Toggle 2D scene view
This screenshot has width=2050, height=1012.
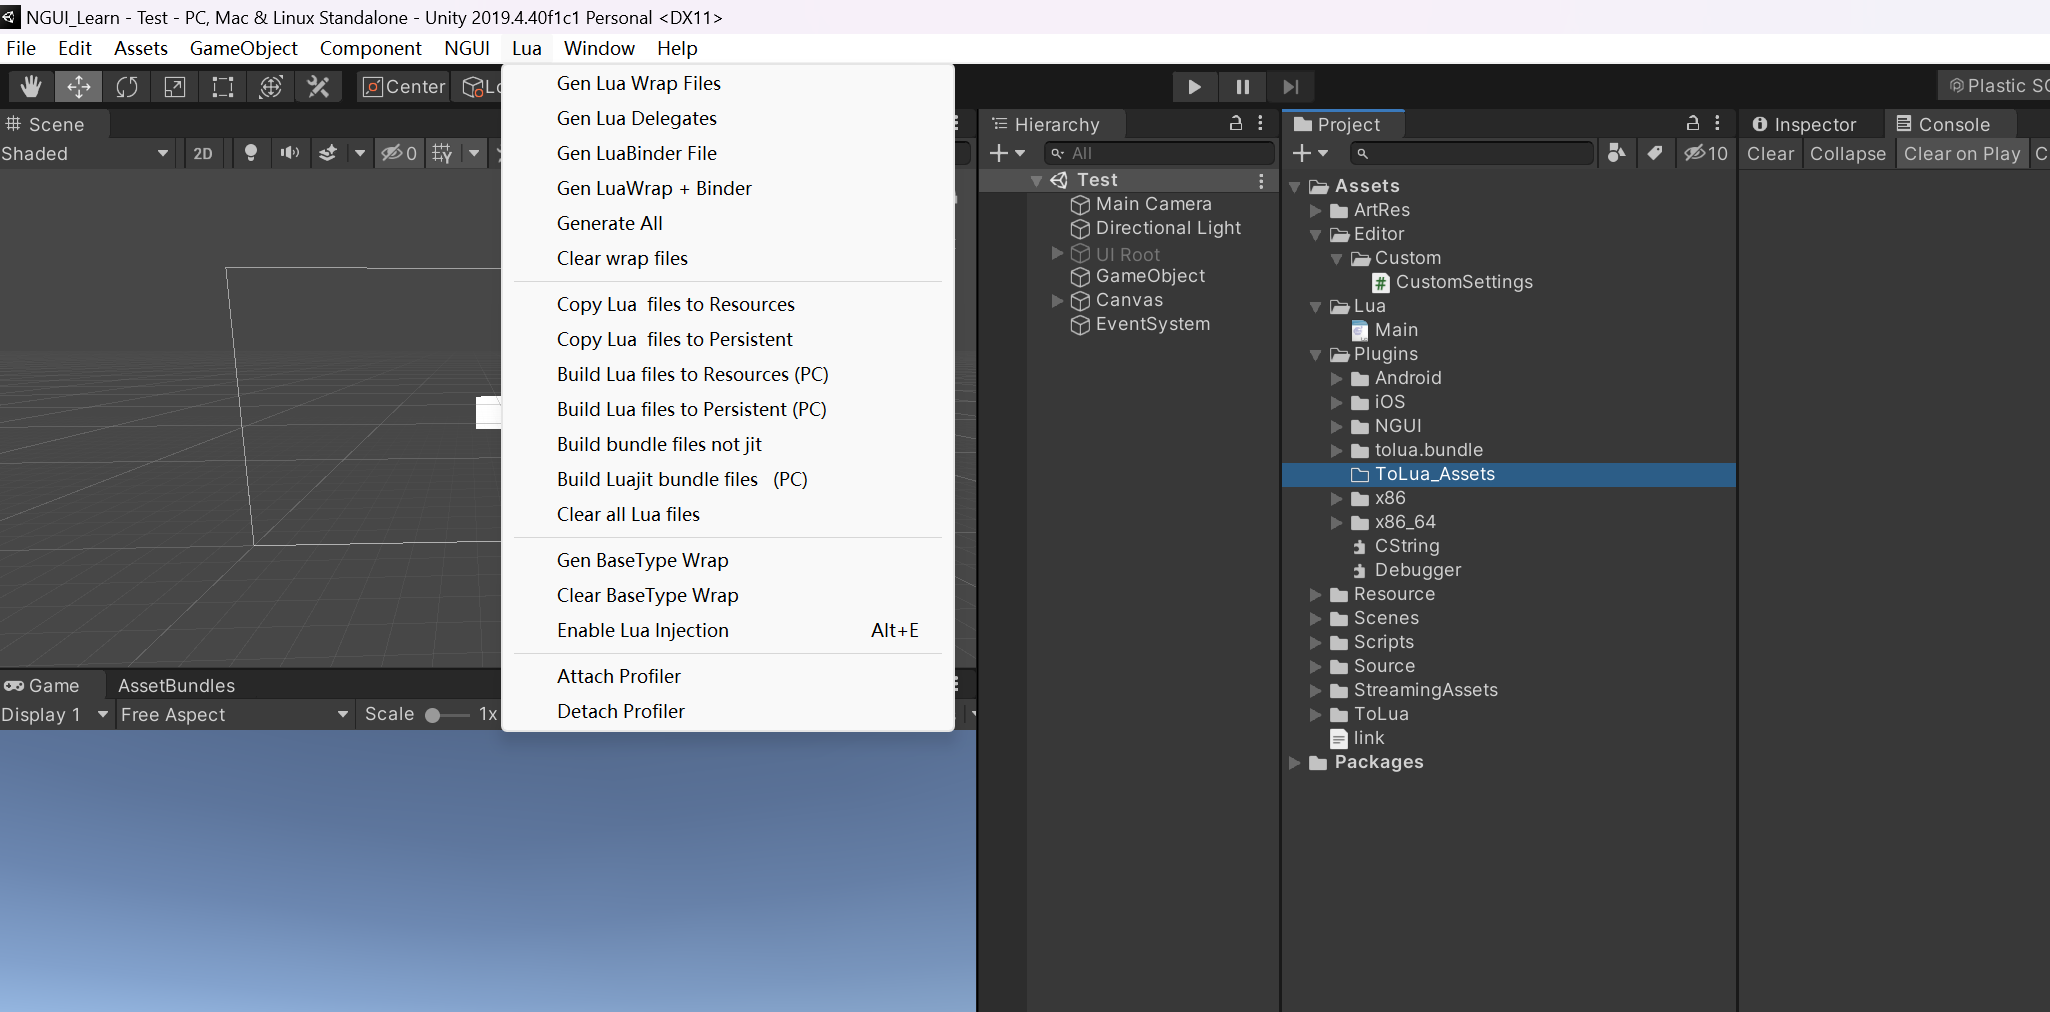[x=203, y=153]
